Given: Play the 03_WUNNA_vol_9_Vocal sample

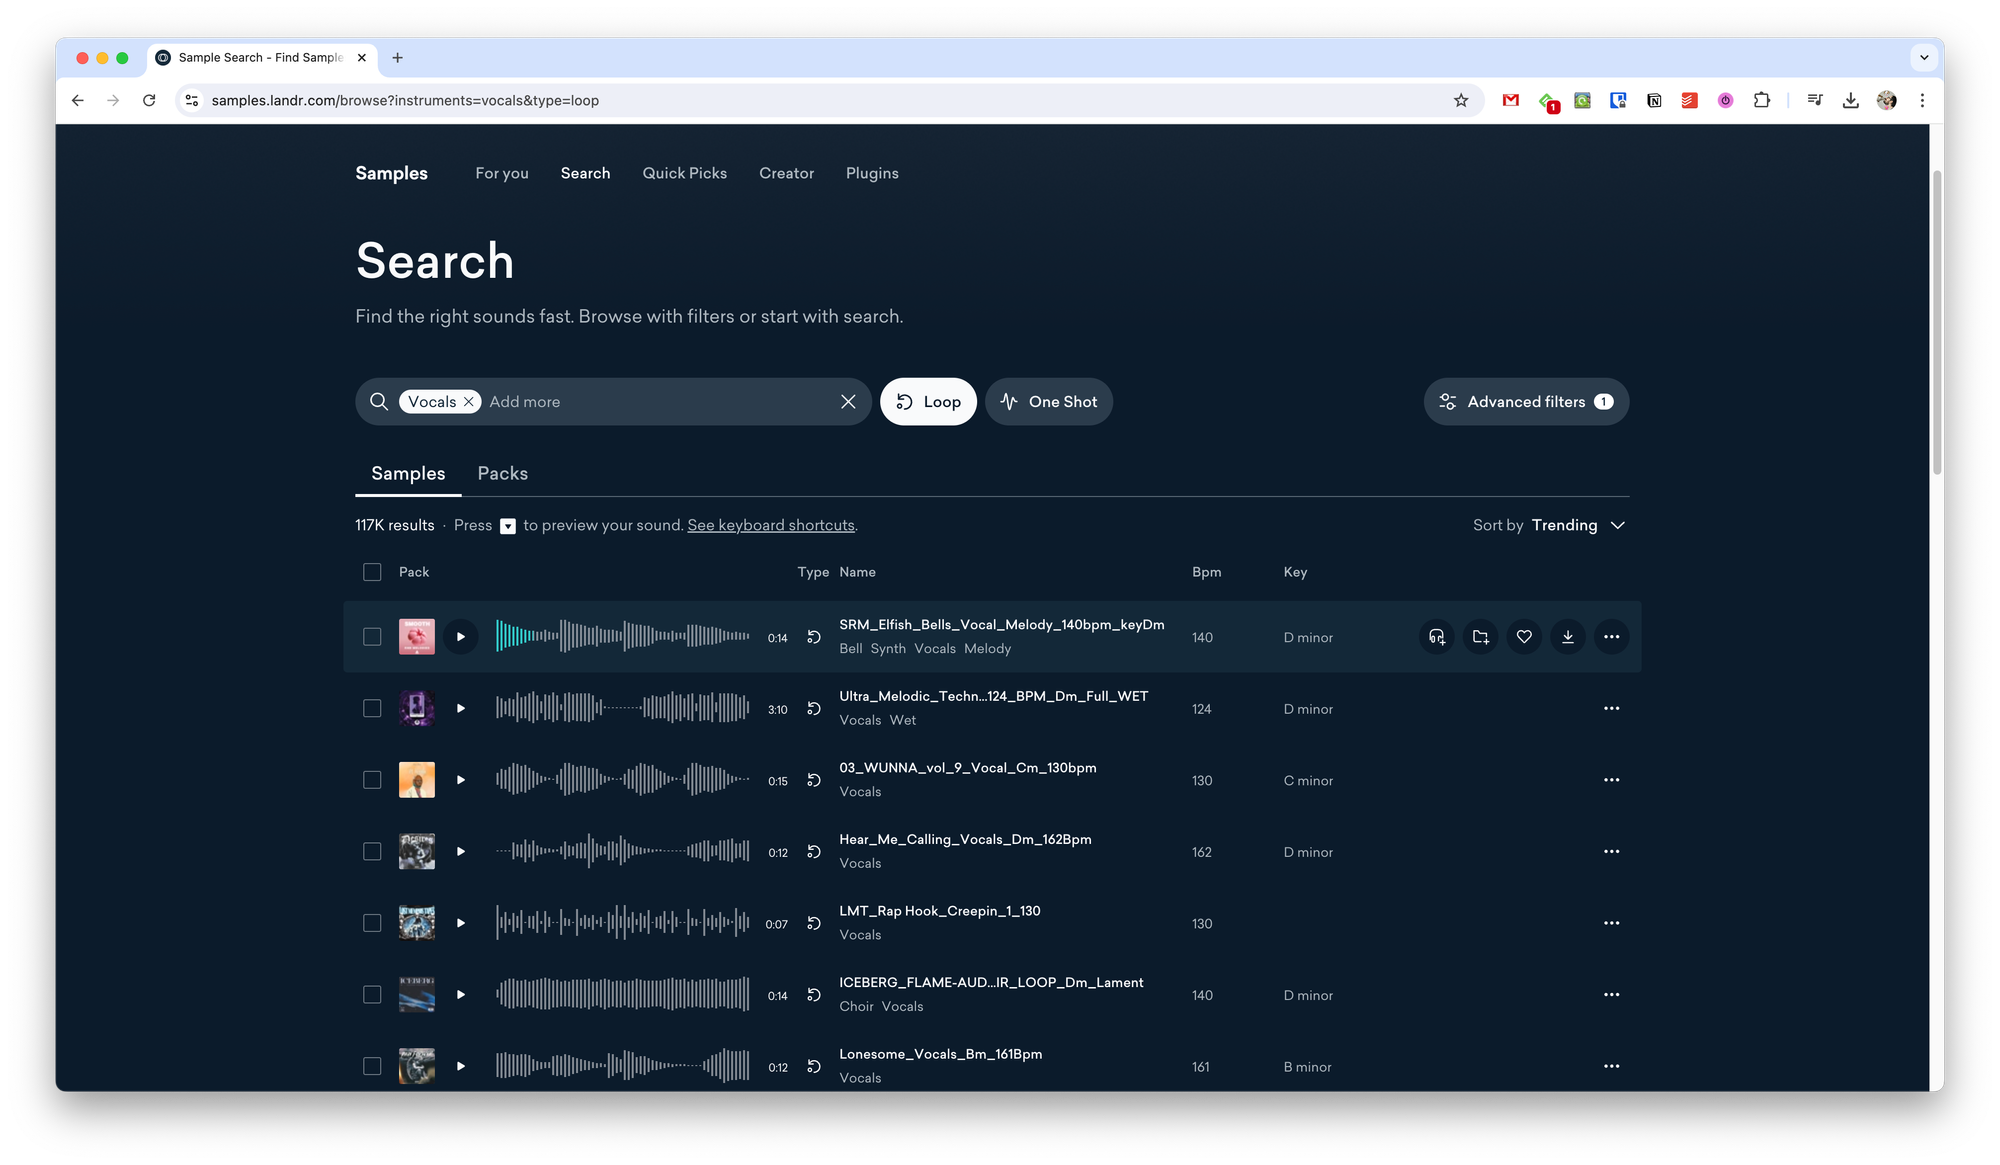Looking at the screenshot, I should tap(461, 780).
